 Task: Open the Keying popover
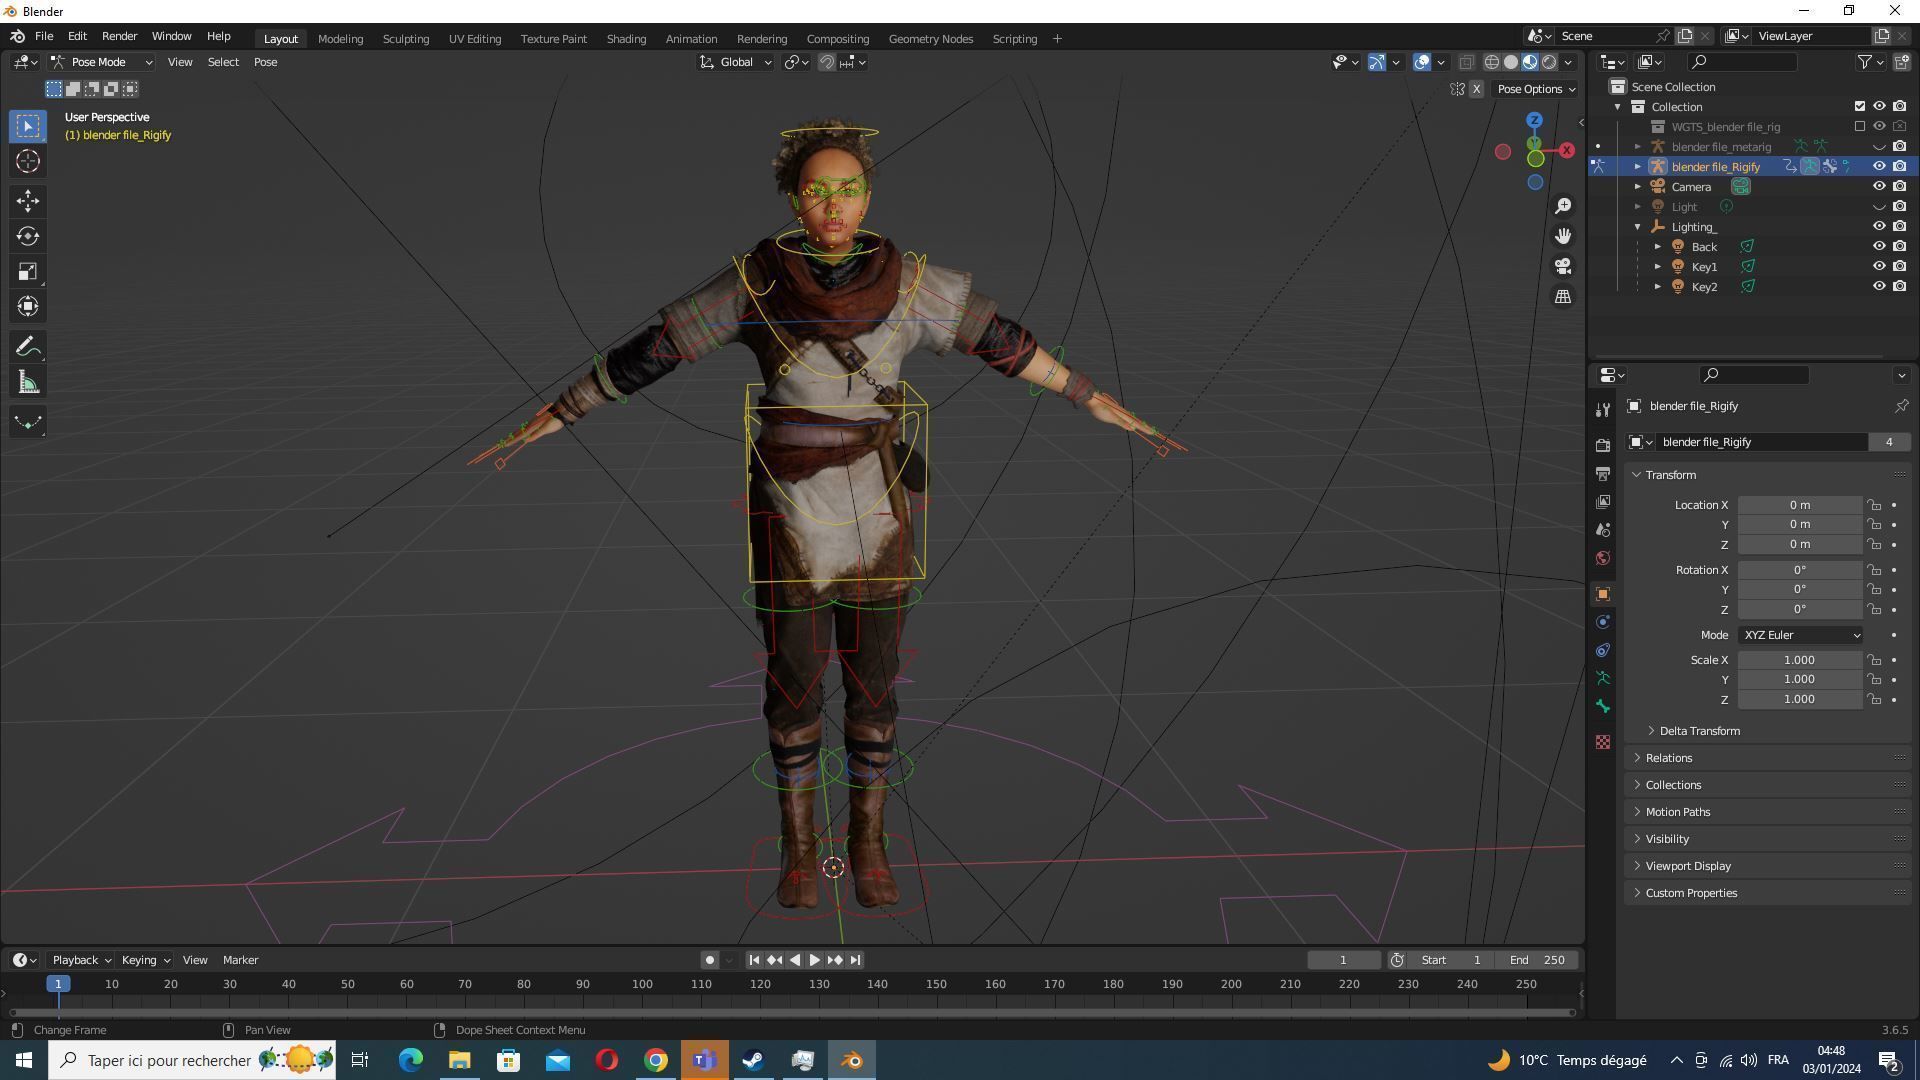pyautogui.click(x=145, y=960)
